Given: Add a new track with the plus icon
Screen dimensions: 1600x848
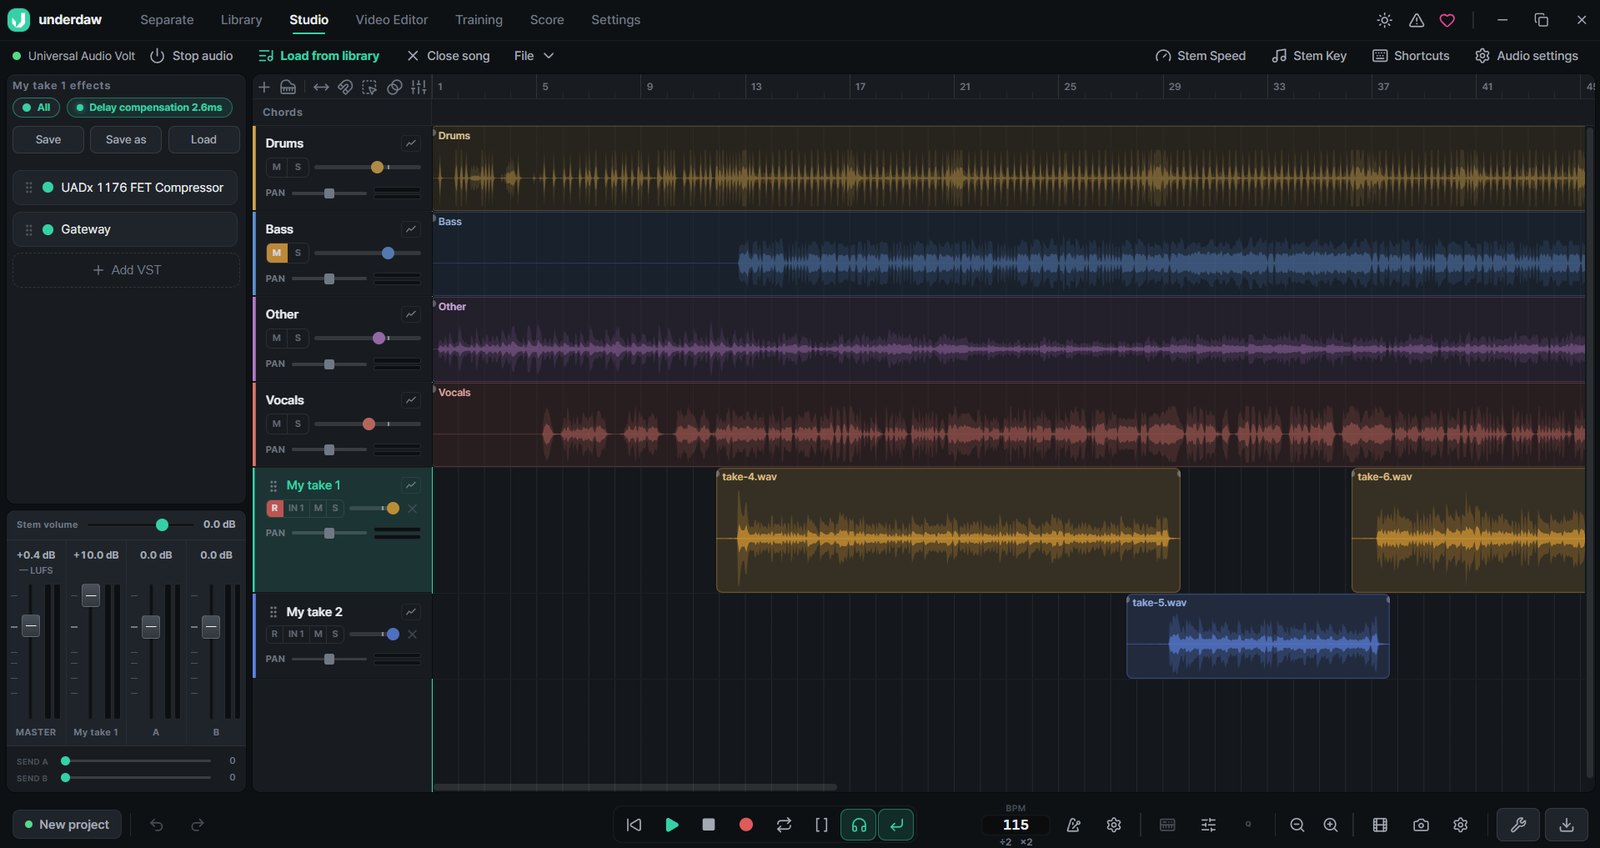Looking at the screenshot, I should (x=264, y=87).
